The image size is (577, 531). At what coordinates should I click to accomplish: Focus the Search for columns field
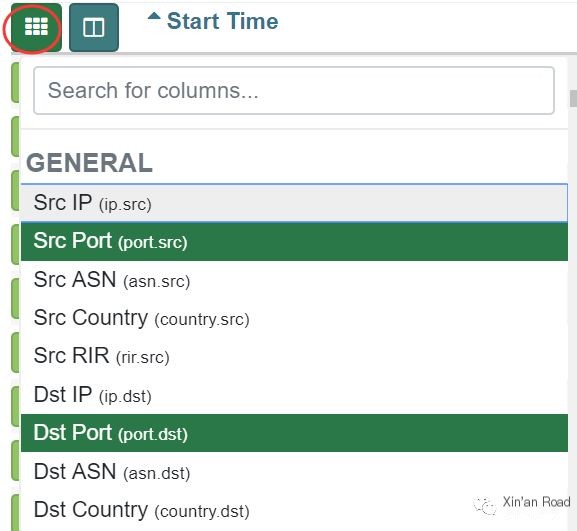pyautogui.click(x=294, y=91)
